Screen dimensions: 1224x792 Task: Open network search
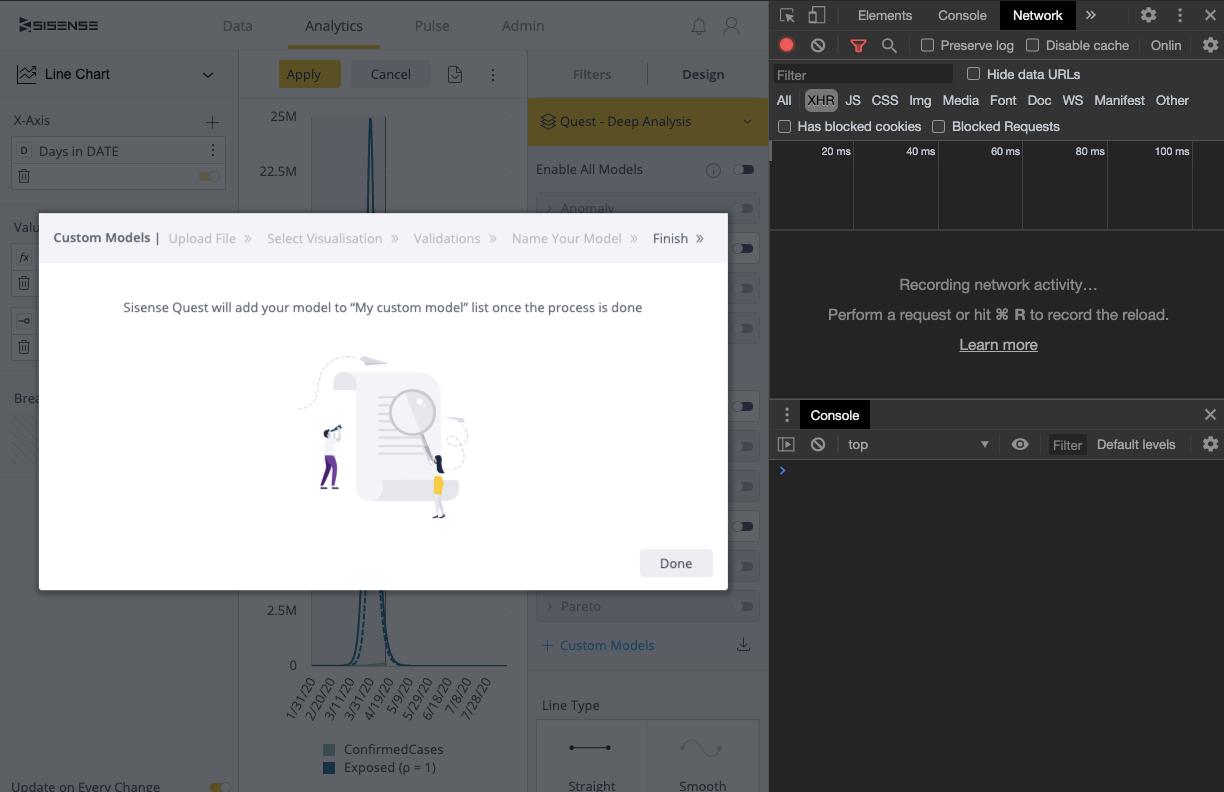pyautogui.click(x=889, y=45)
